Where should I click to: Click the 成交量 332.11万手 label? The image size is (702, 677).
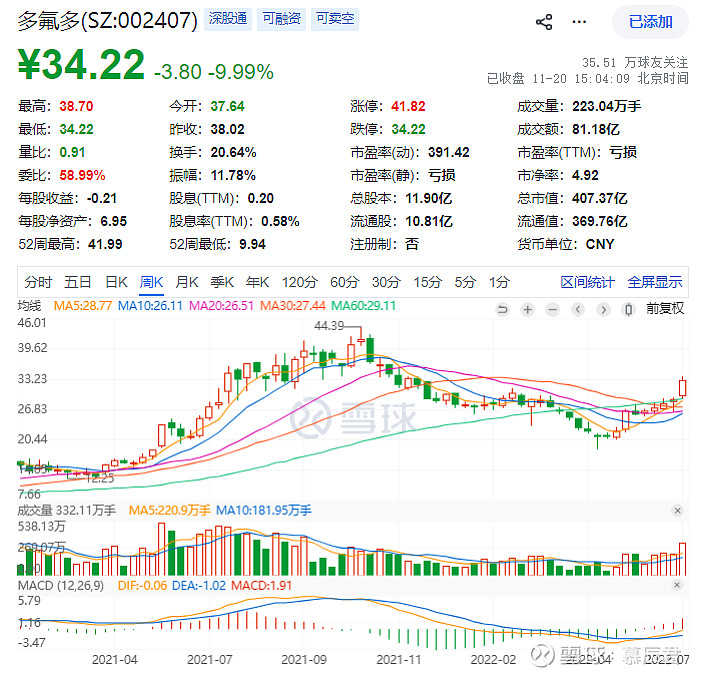[x=67, y=510]
